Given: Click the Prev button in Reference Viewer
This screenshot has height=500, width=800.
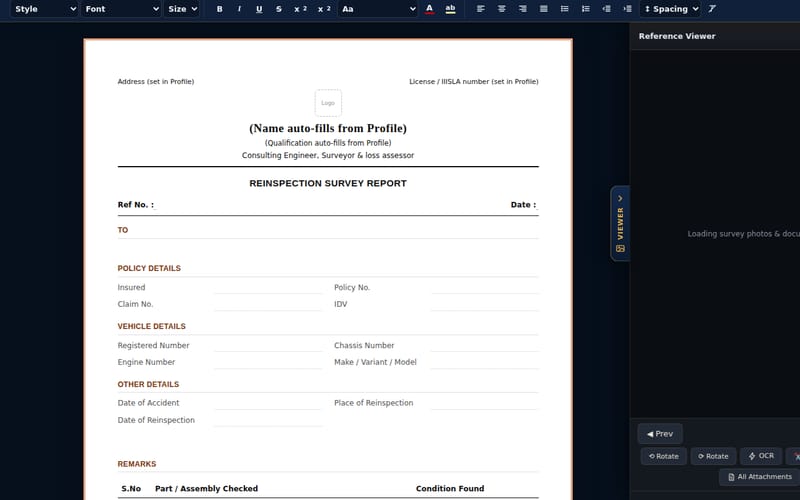Looking at the screenshot, I should click(660, 434).
